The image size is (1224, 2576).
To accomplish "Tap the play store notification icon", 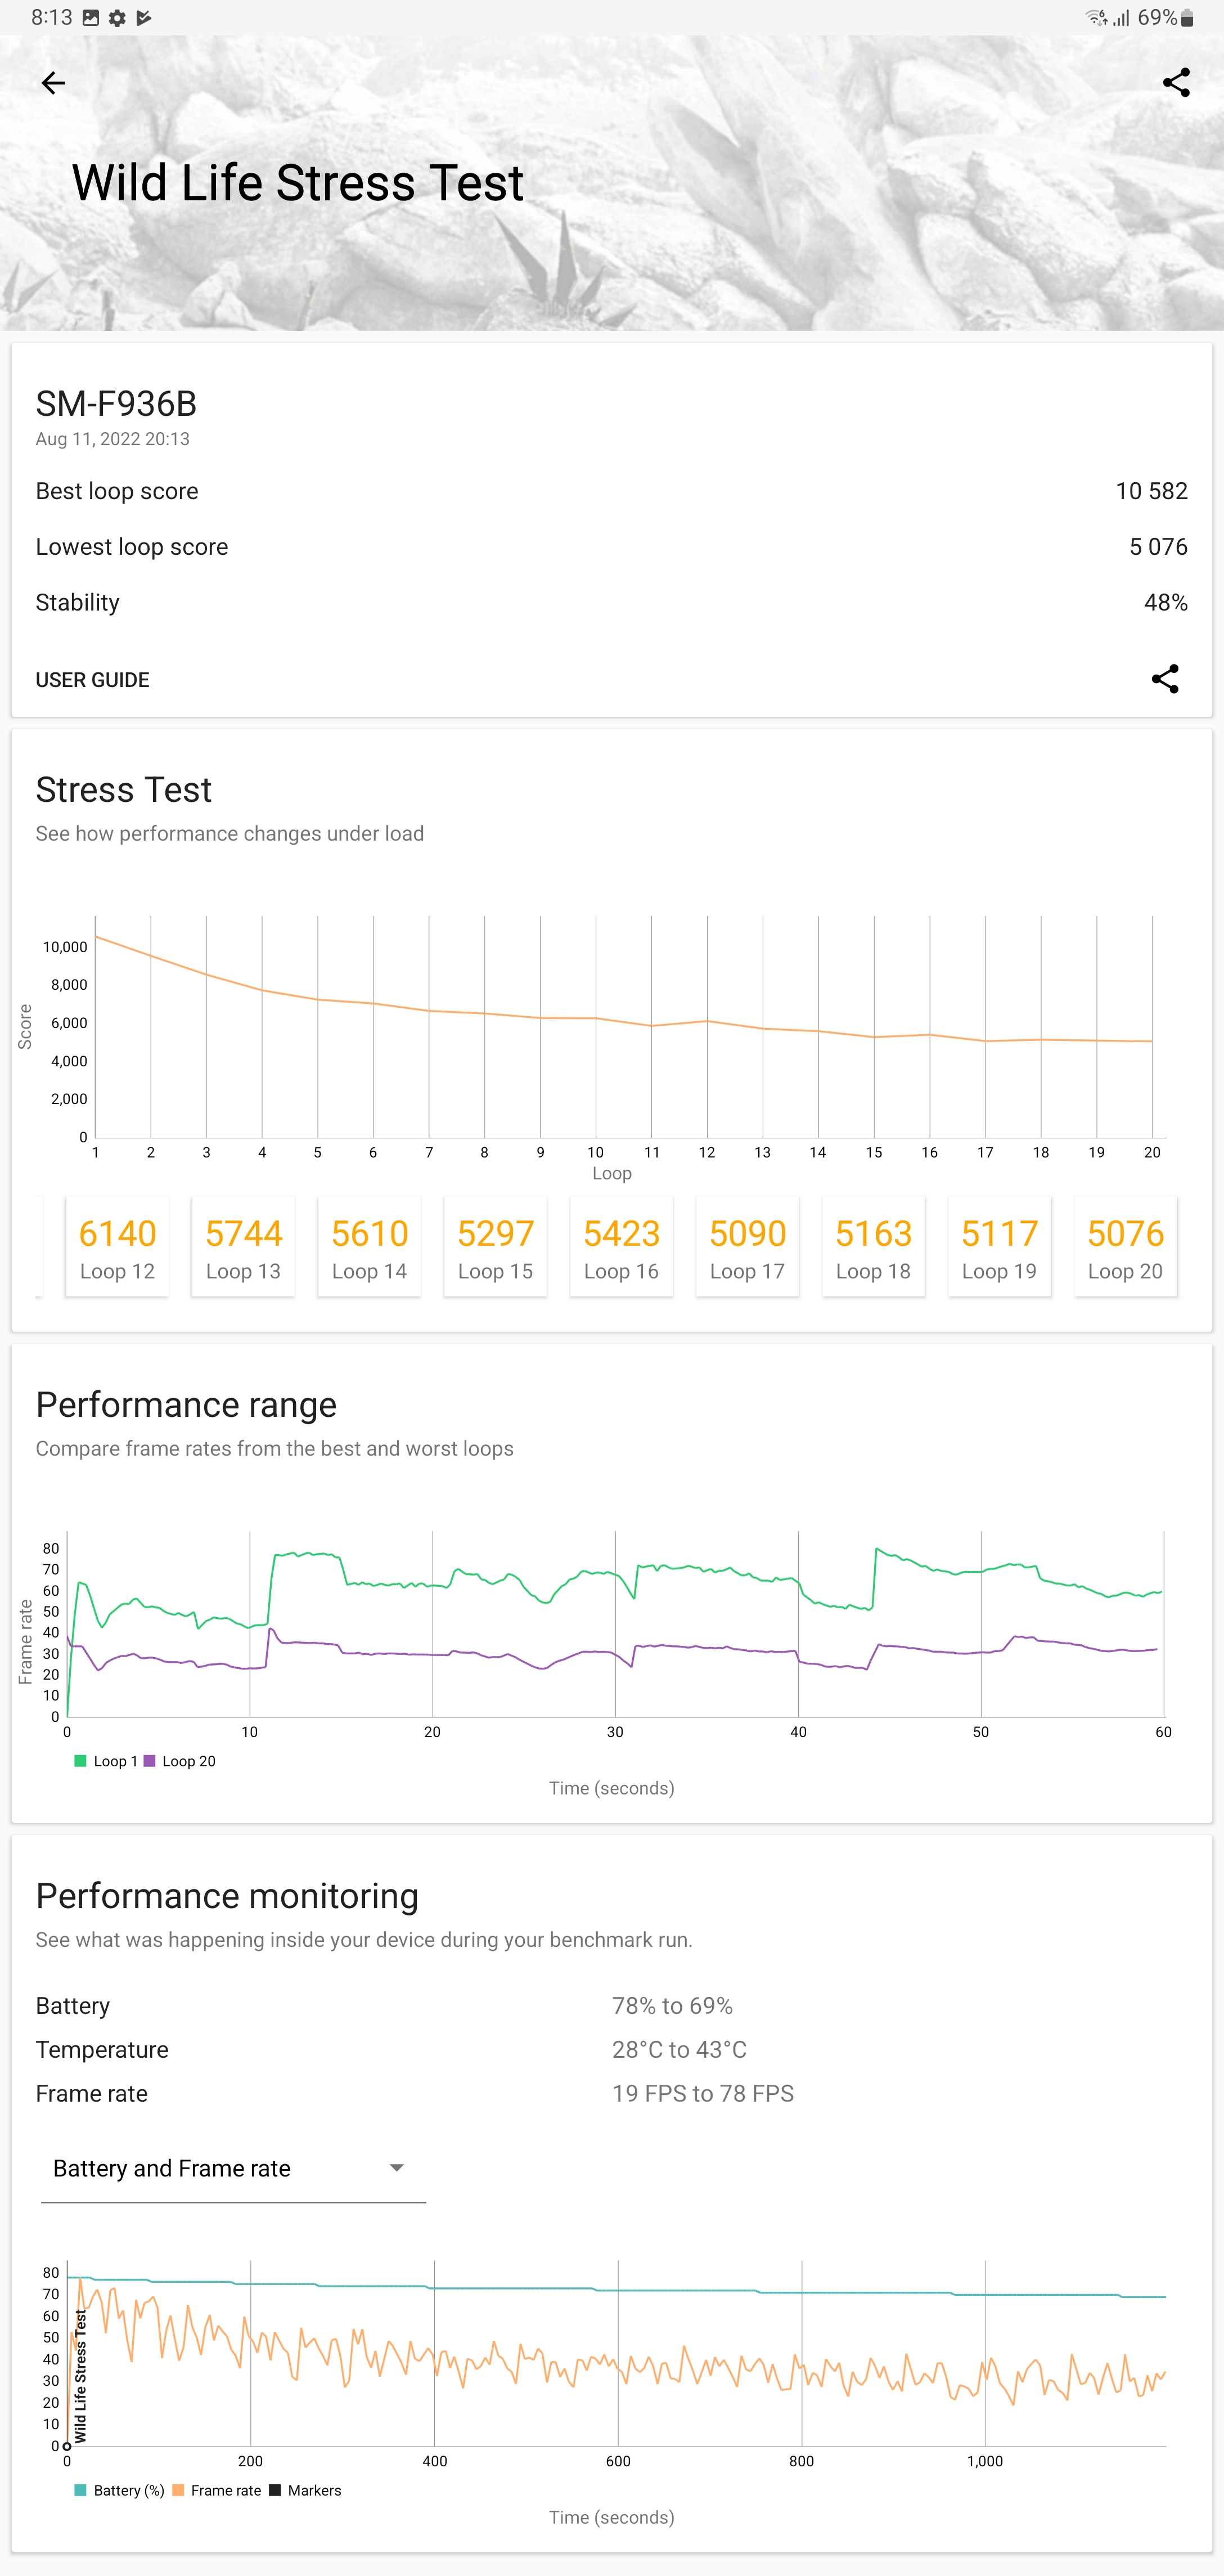I will [x=144, y=18].
